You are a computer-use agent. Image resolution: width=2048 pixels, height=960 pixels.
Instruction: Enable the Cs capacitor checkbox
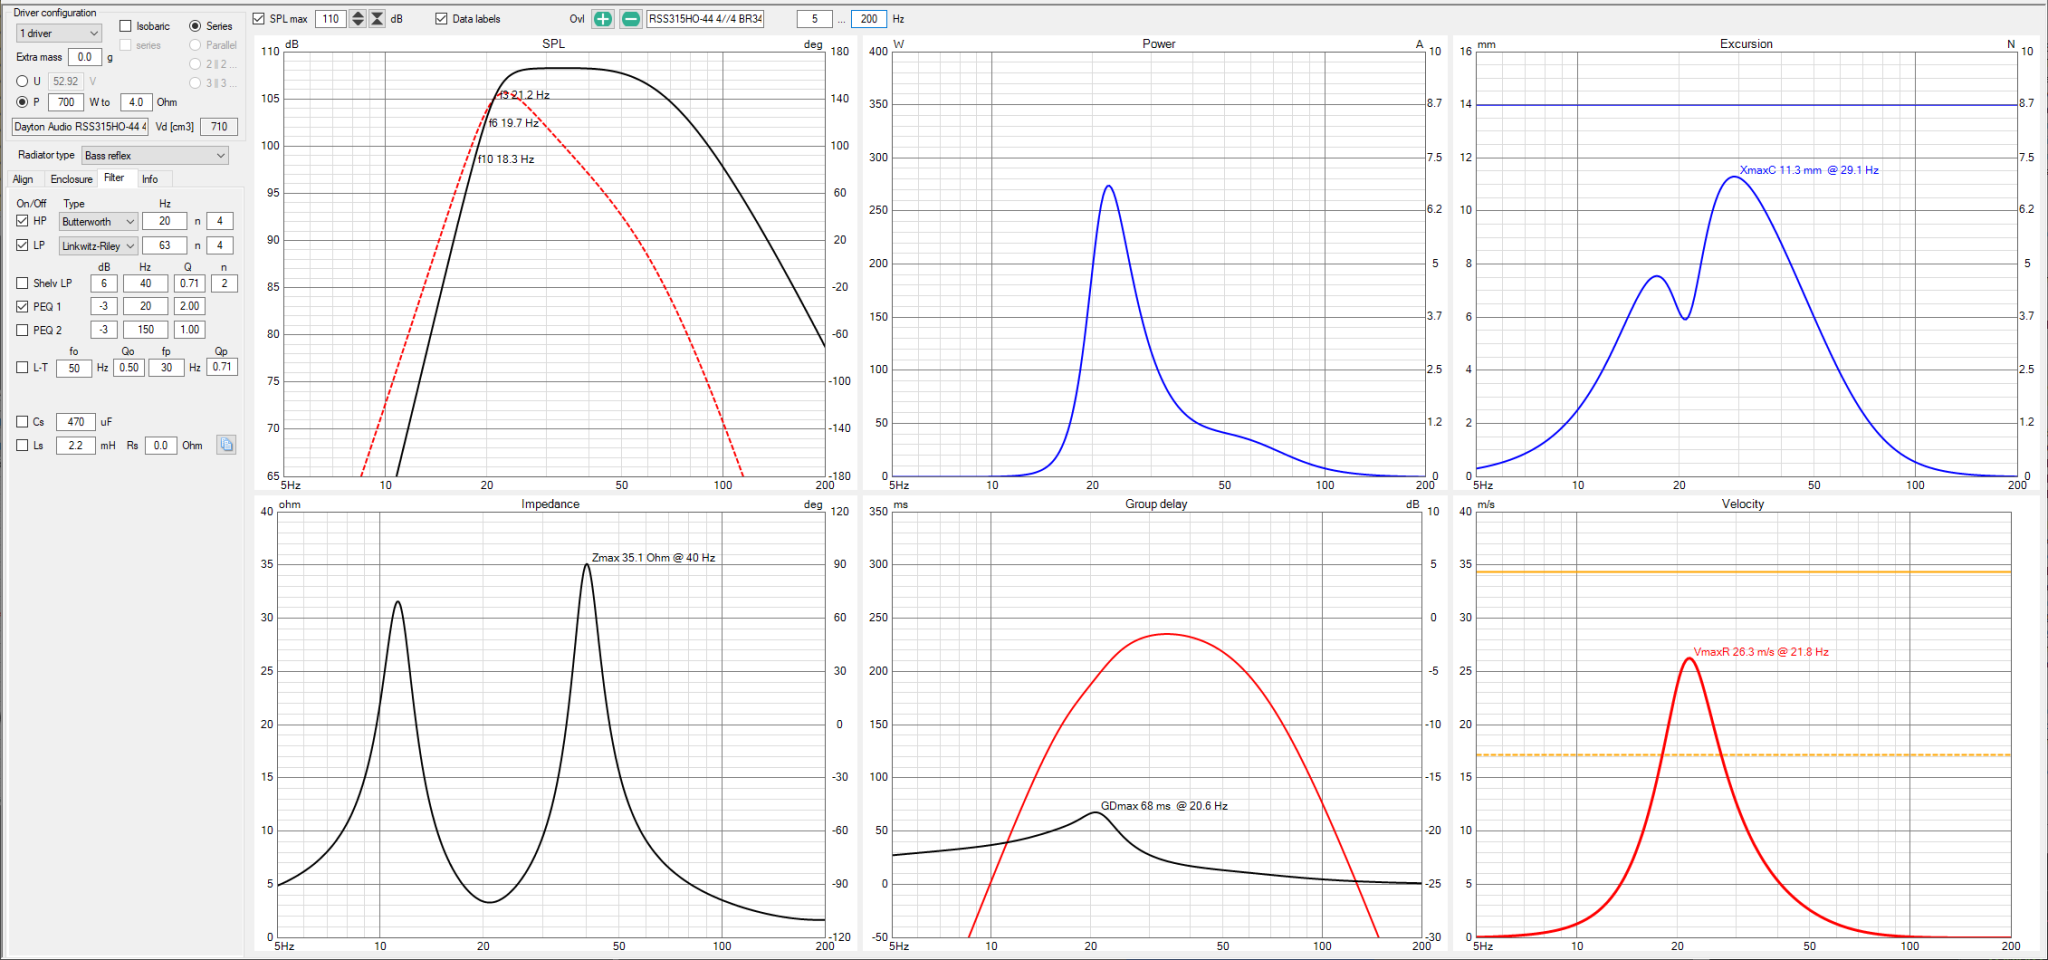(x=22, y=422)
